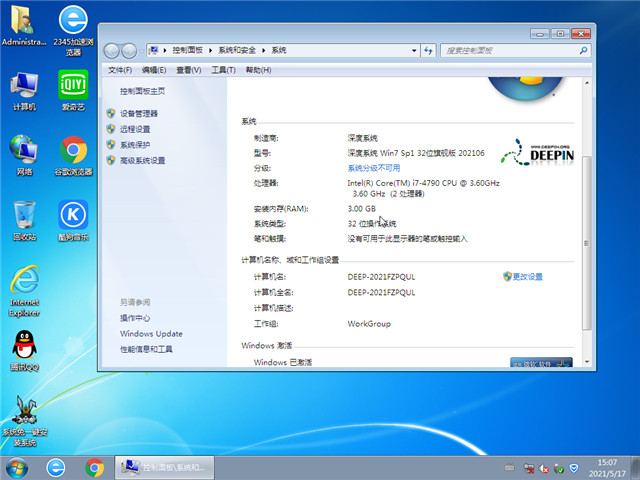This screenshot has height=480, width=640.
Task: Click the control panel icon in the address bar
Action: 153,50
